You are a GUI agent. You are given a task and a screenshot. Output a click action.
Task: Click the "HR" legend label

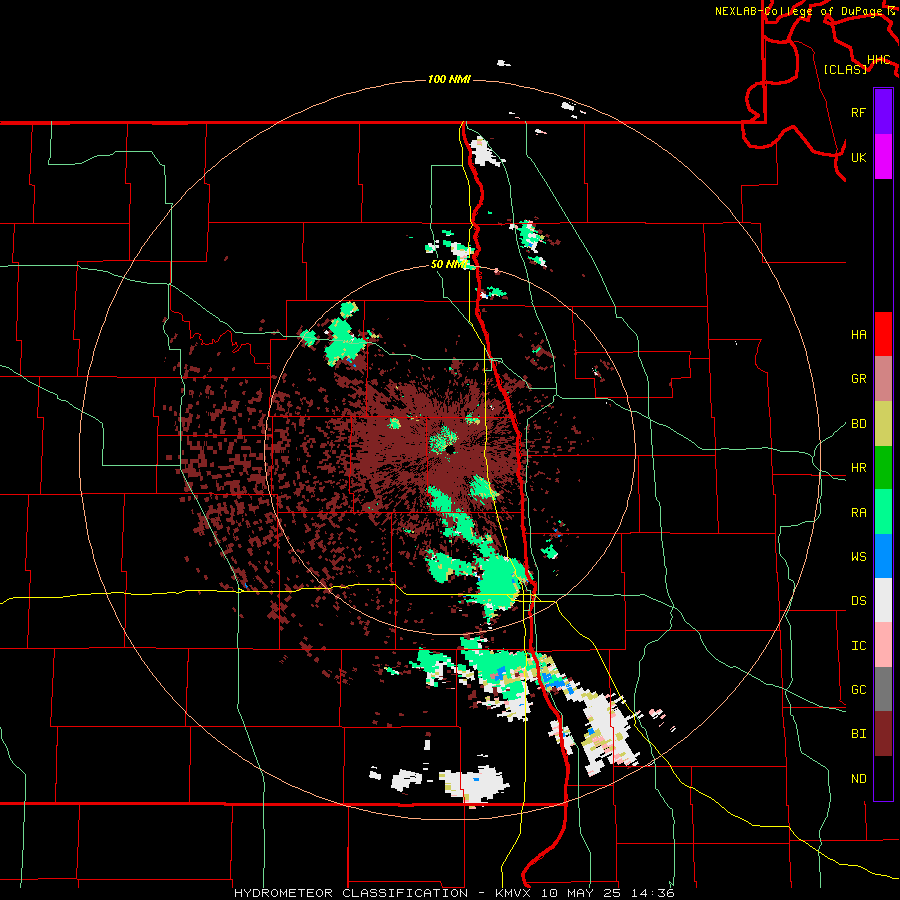coord(858,468)
